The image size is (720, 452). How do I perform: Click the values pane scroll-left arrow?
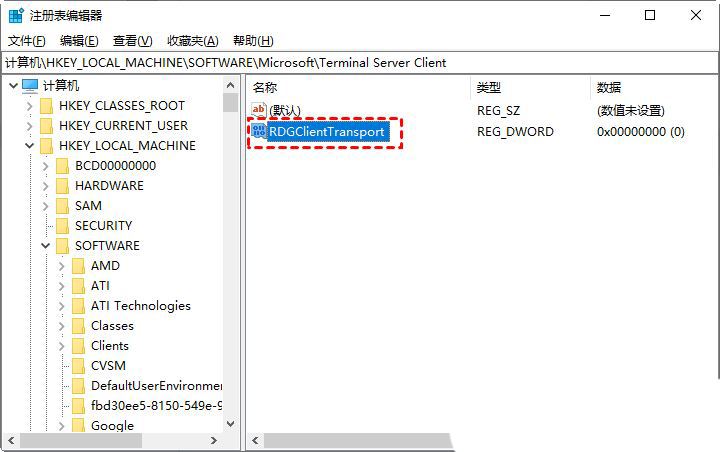(255, 441)
